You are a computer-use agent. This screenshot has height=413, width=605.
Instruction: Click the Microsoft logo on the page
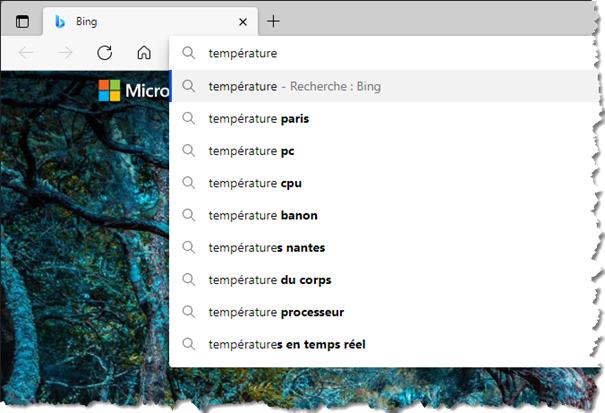(109, 90)
